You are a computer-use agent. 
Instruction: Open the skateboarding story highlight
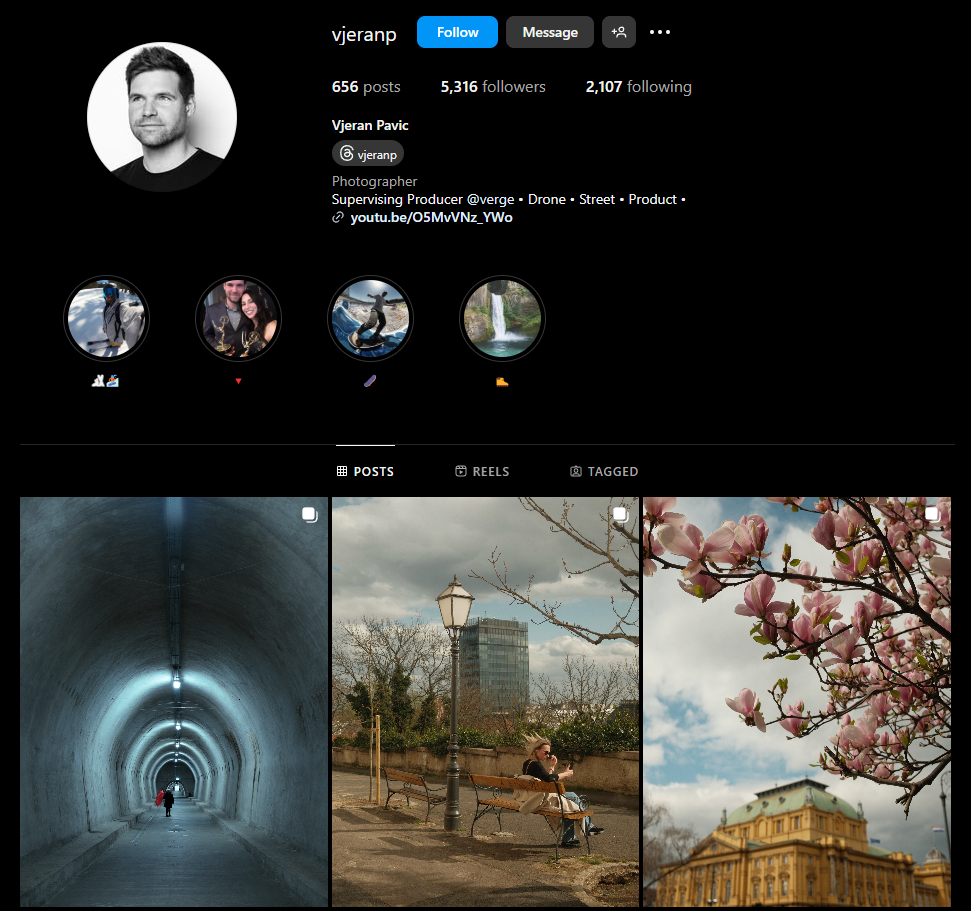click(x=370, y=318)
